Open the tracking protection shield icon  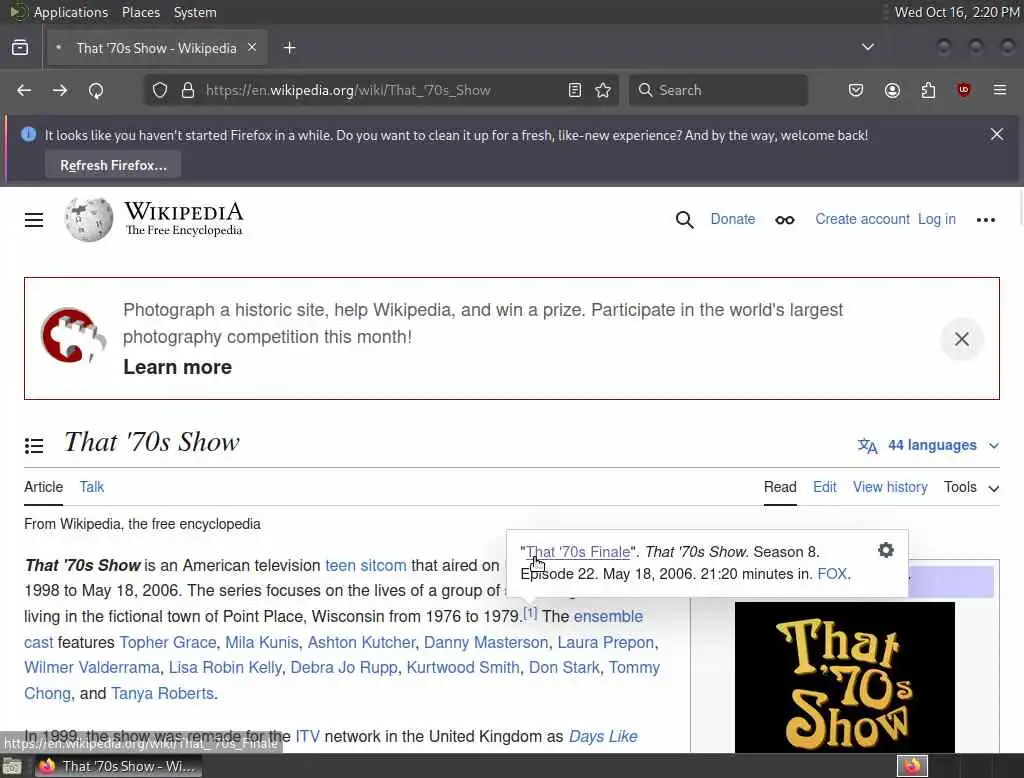[160, 90]
